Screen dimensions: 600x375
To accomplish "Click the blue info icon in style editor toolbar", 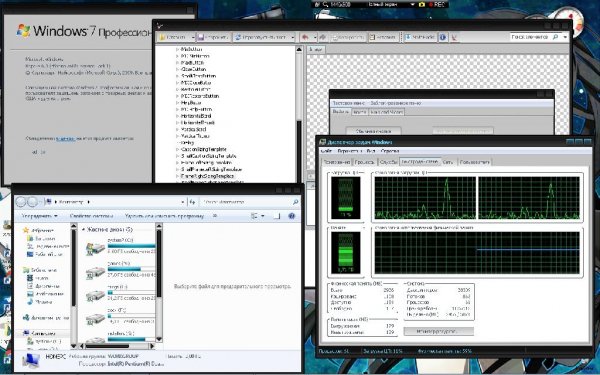I will pos(443,37).
